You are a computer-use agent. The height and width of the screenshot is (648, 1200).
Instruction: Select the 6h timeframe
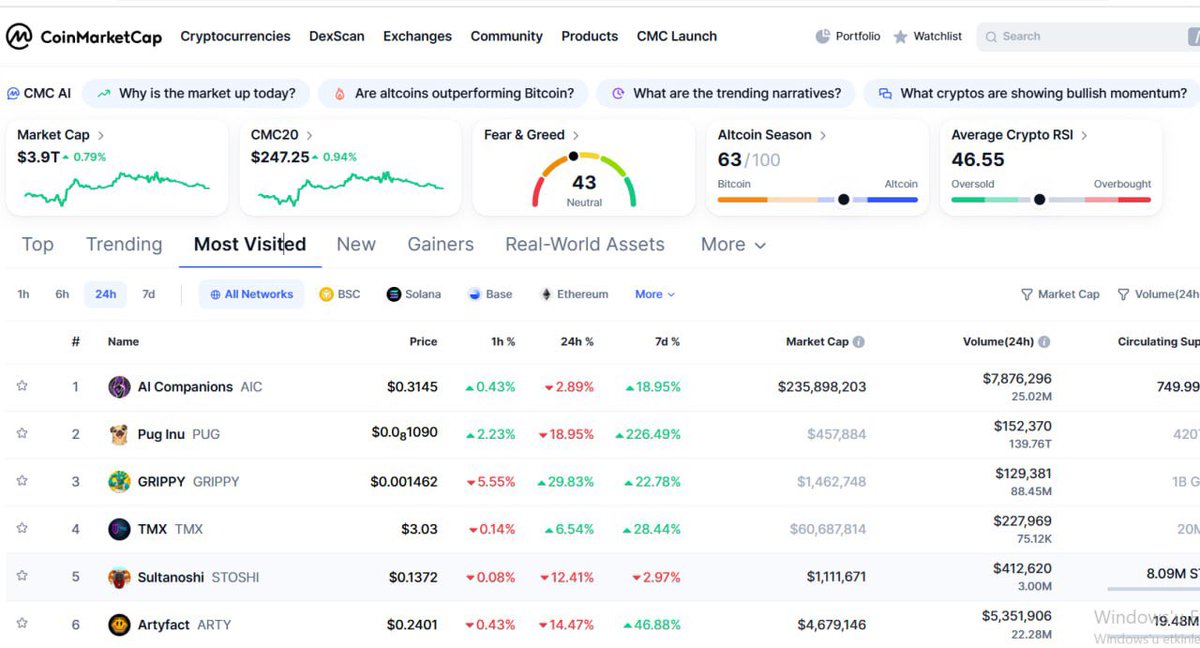[62, 294]
